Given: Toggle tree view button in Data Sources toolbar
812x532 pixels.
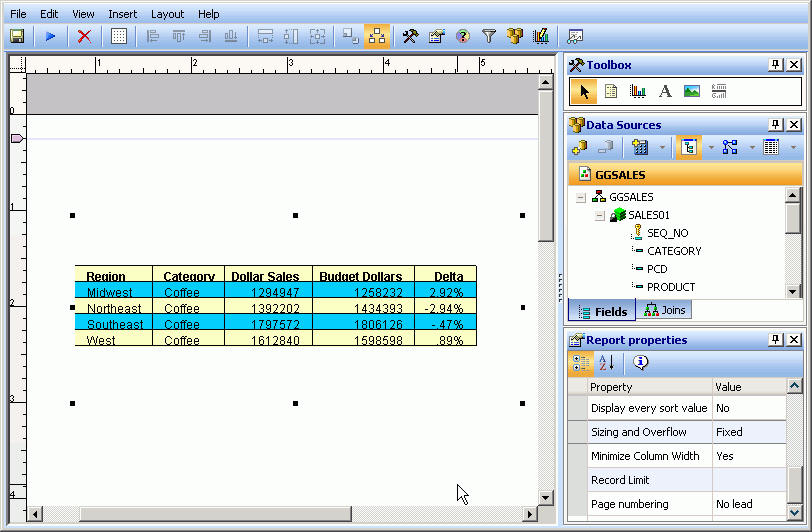Looking at the screenshot, I should [689, 148].
